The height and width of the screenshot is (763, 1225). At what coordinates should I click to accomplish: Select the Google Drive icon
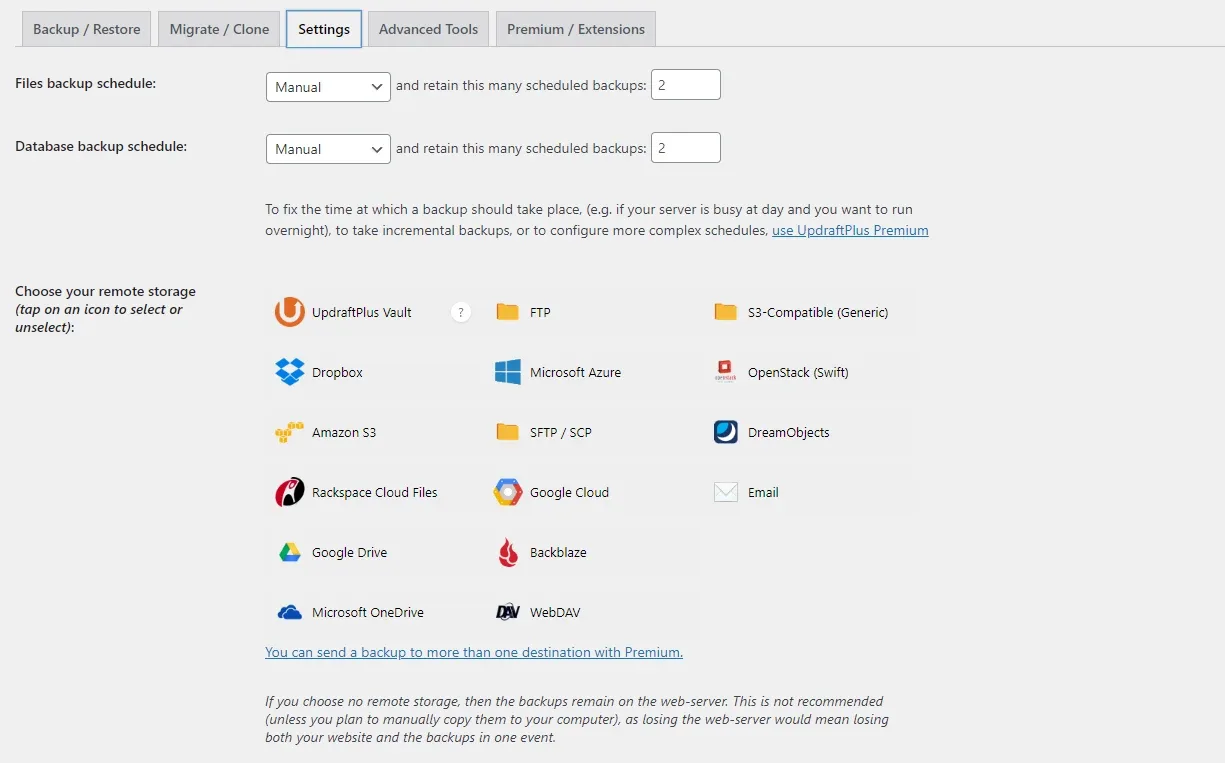[290, 552]
